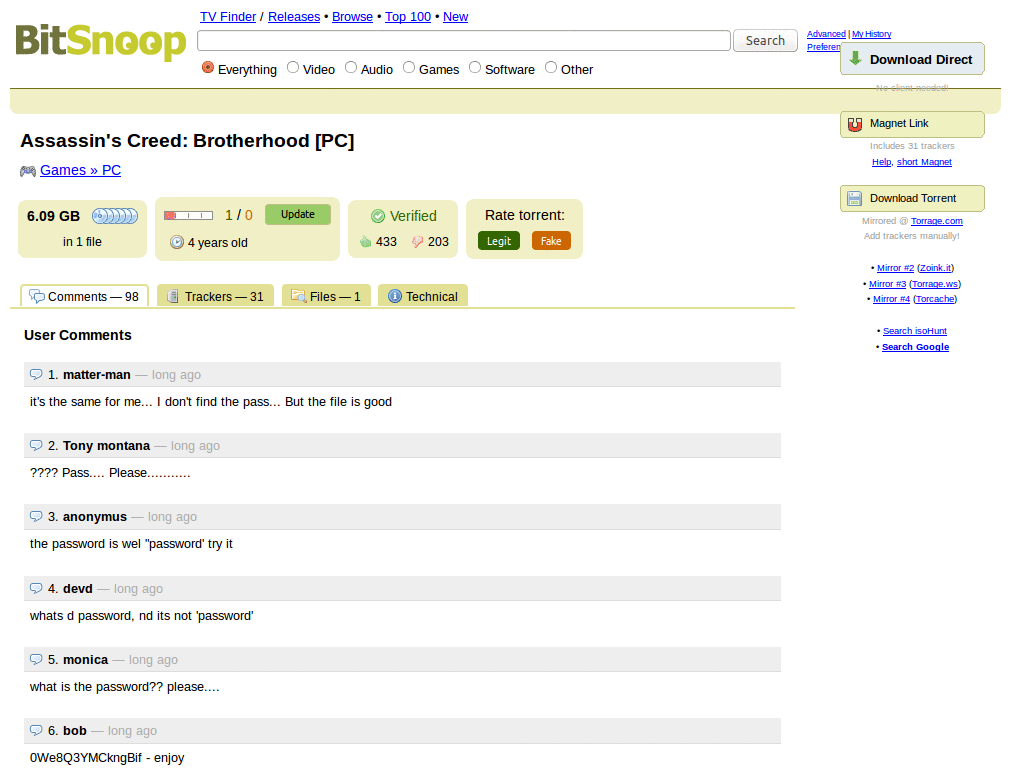This screenshot has width=1024, height=768.
Task: Click the Magnet Link button label
Action: pyautogui.click(x=899, y=123)
